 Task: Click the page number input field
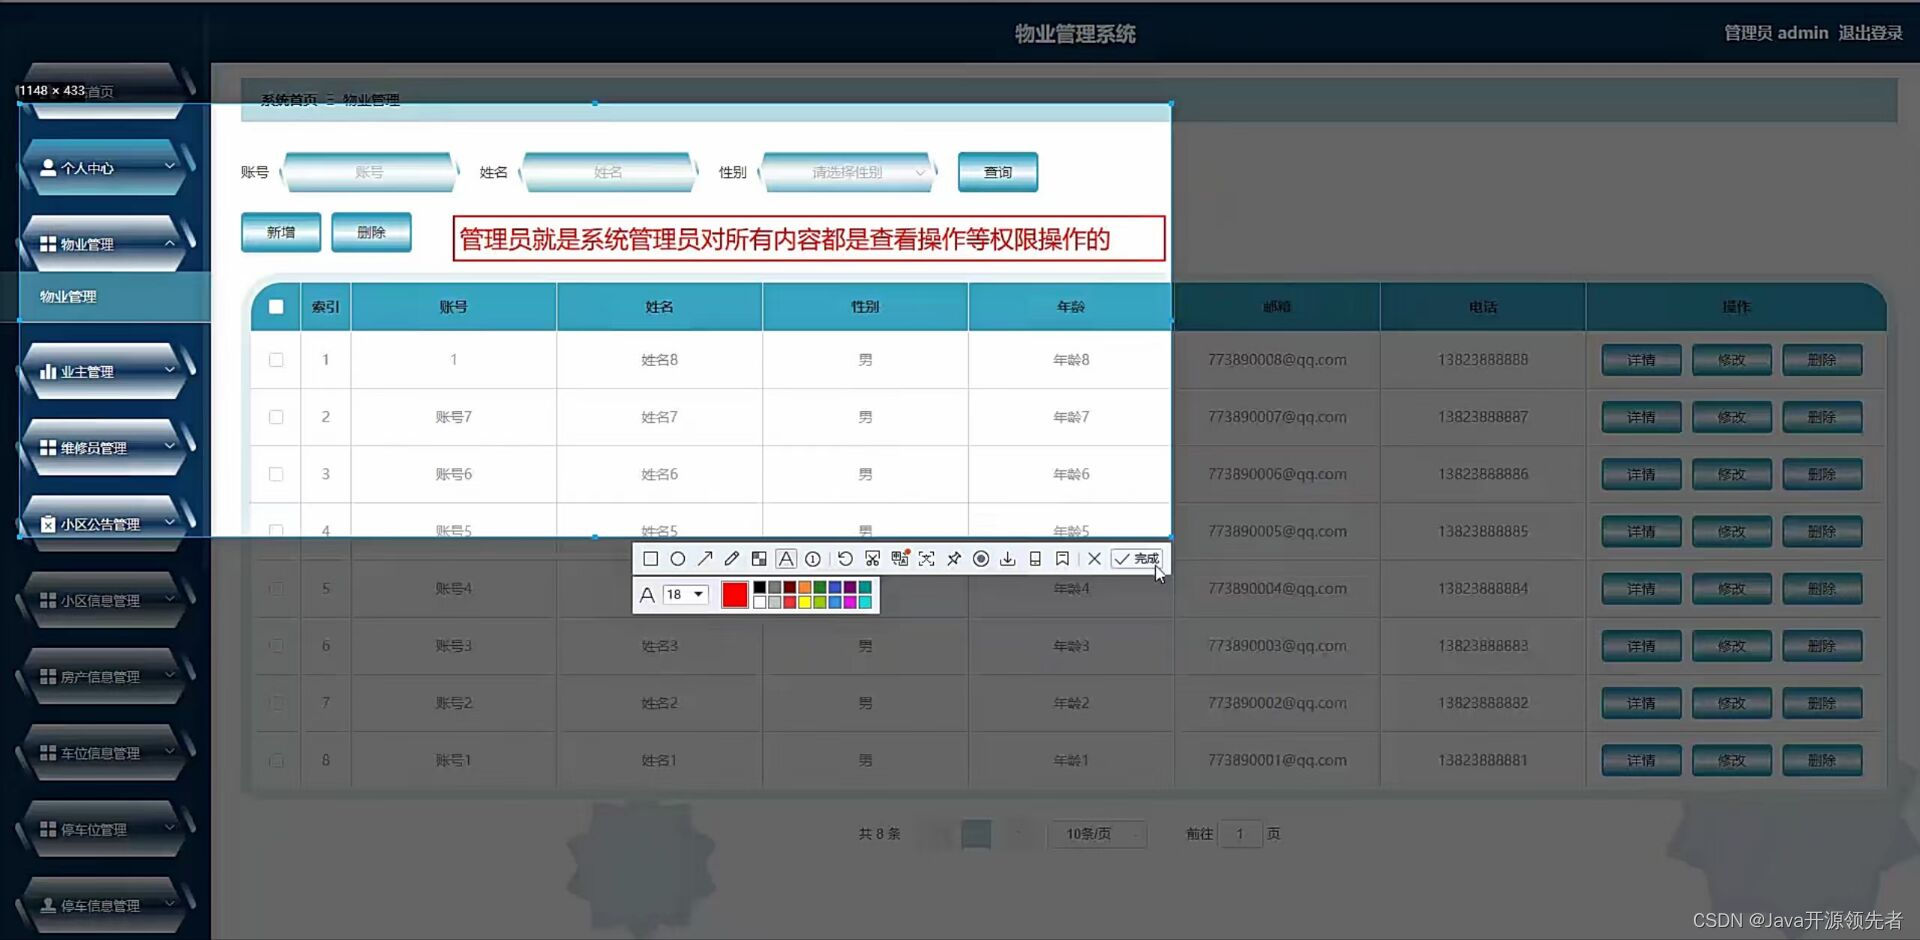tap(1240, 833)
